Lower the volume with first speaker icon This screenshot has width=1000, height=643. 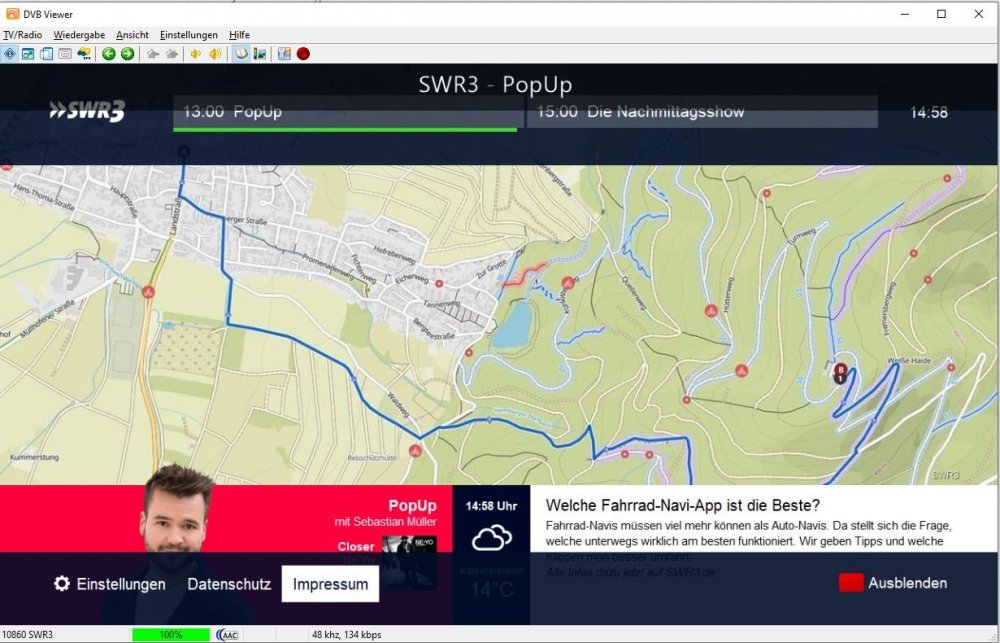[196, 54]
